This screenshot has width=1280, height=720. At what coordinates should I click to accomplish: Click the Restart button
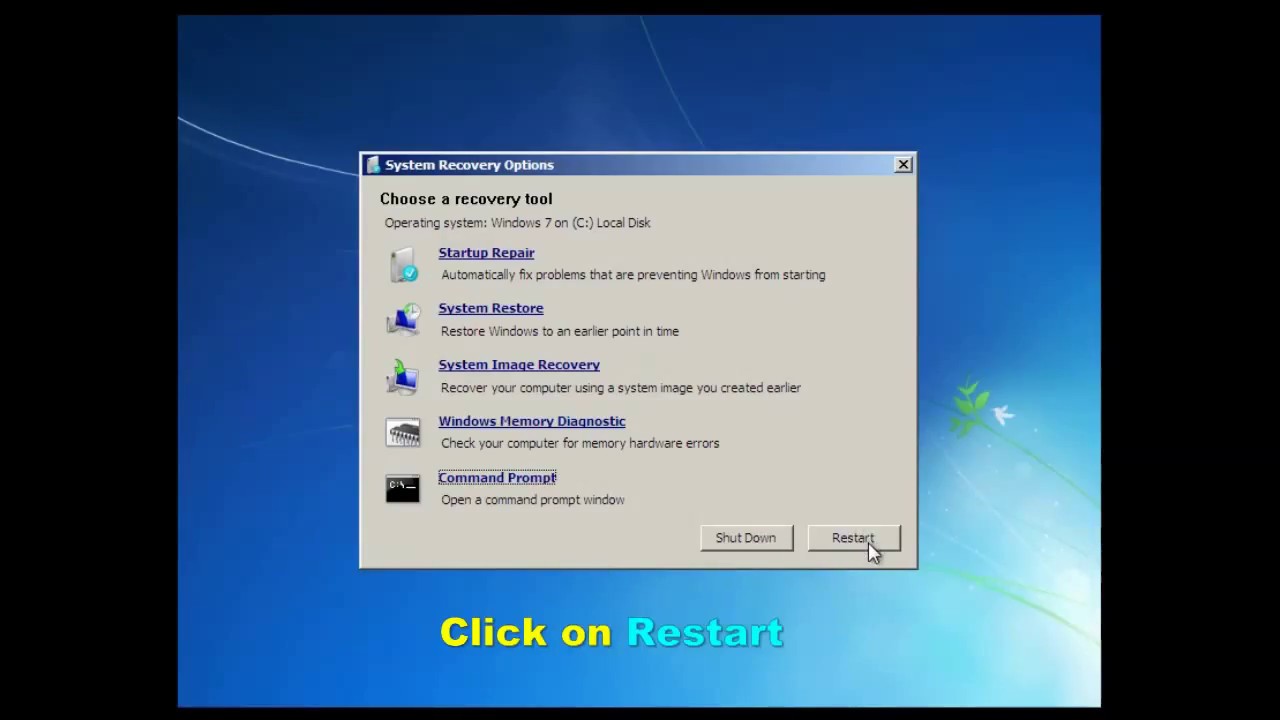(x=854, y=538)
